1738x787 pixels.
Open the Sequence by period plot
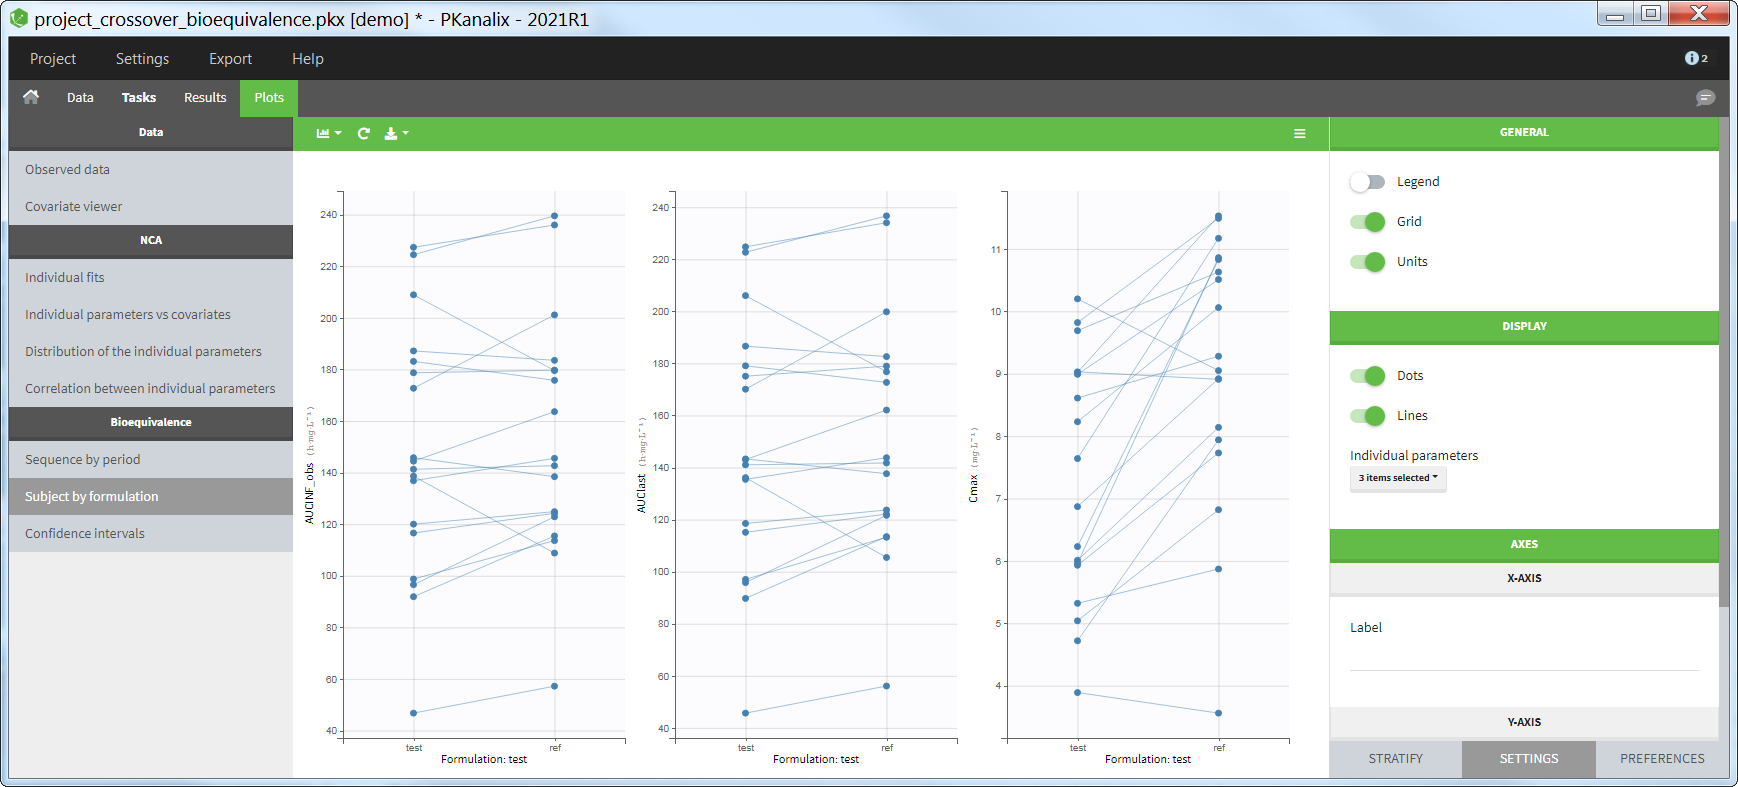point(83,460)
